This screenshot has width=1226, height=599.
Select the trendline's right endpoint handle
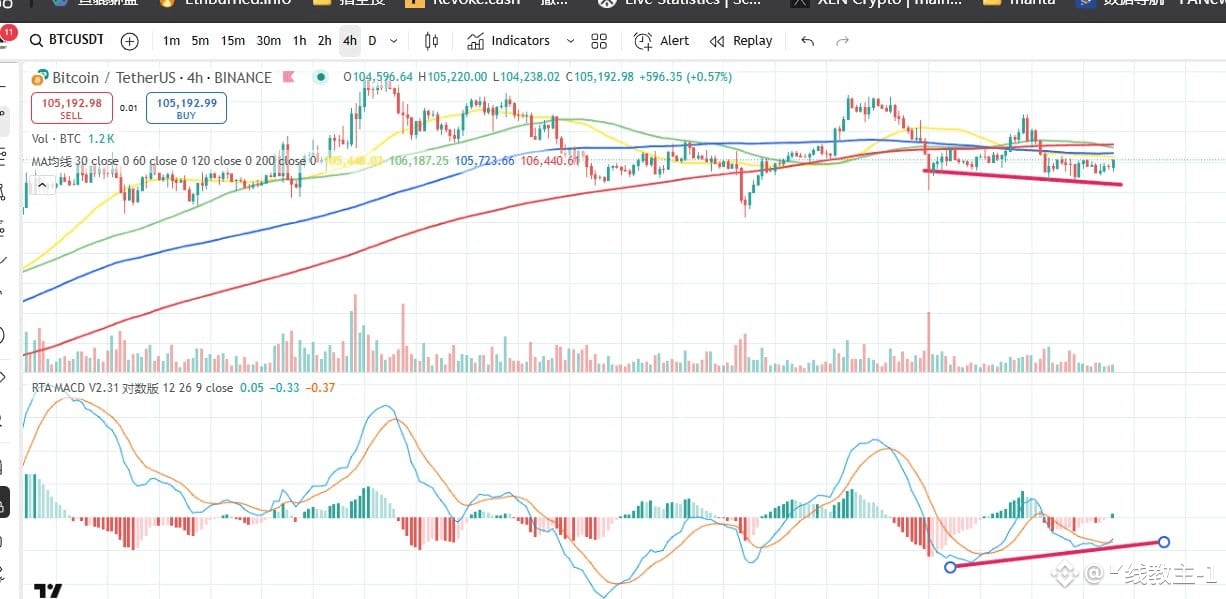pos(1164,542)
